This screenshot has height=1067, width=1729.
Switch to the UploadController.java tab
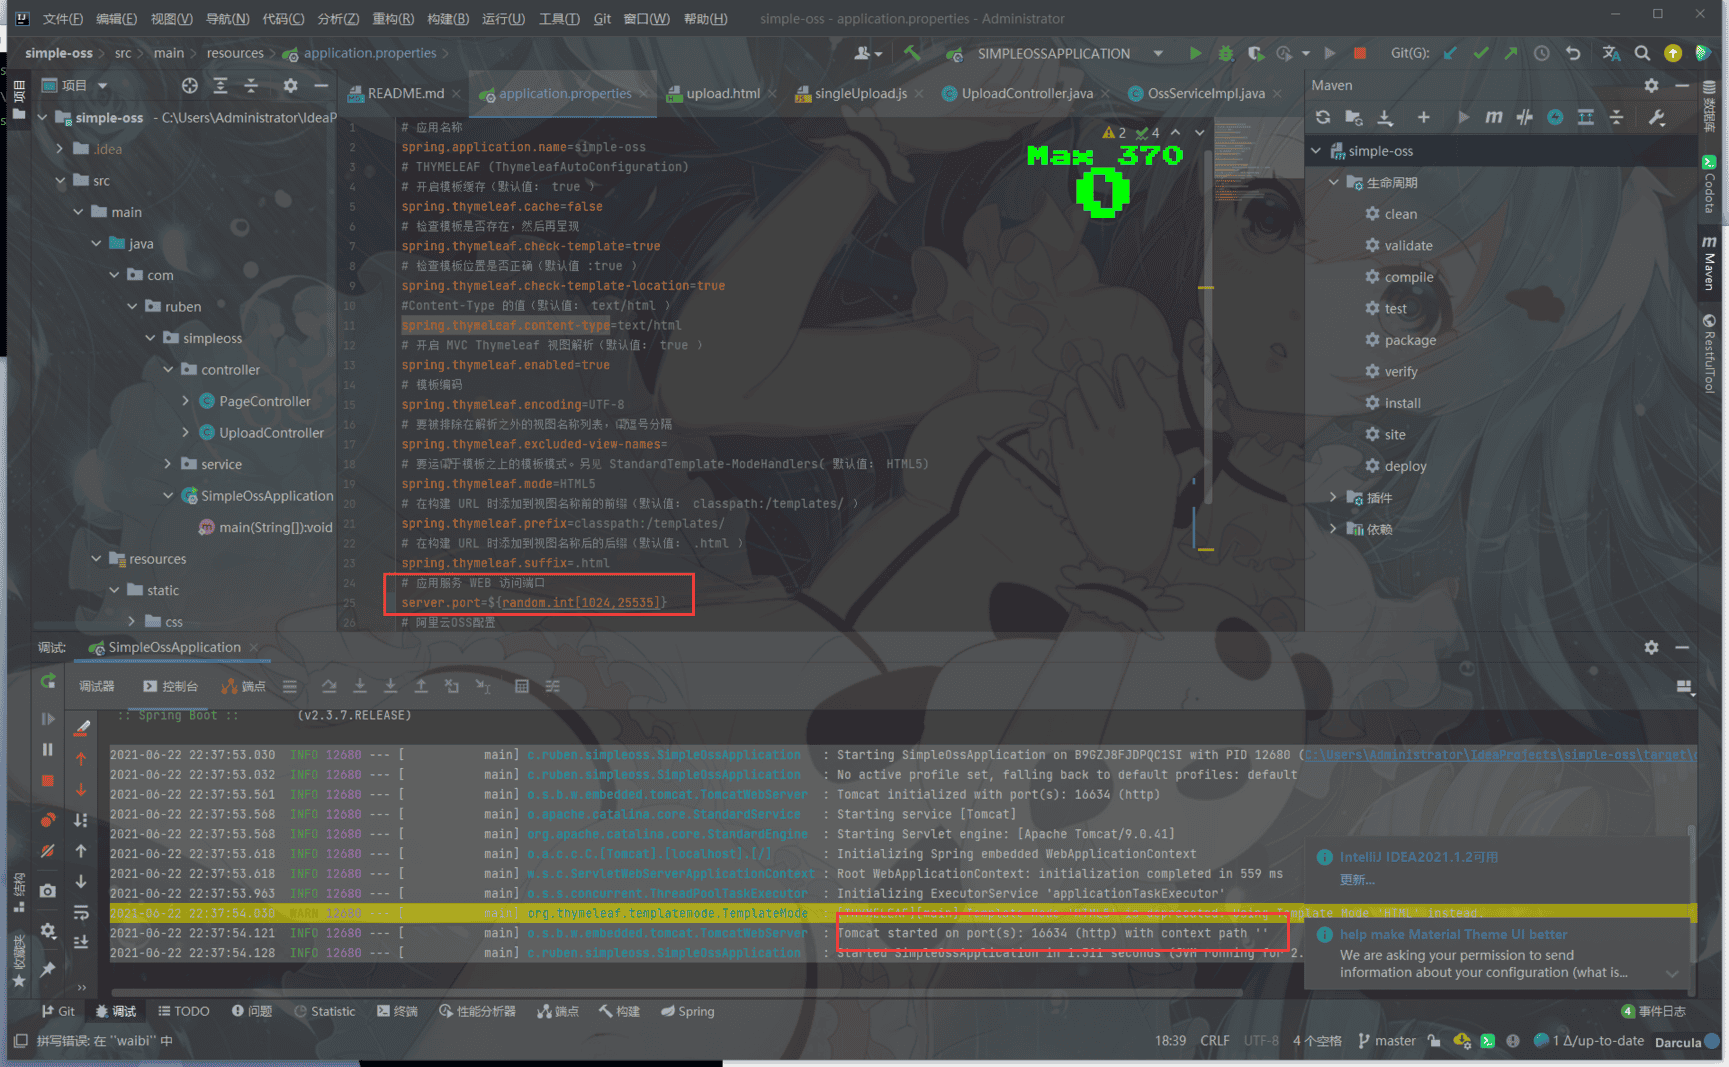(1026, 93)
